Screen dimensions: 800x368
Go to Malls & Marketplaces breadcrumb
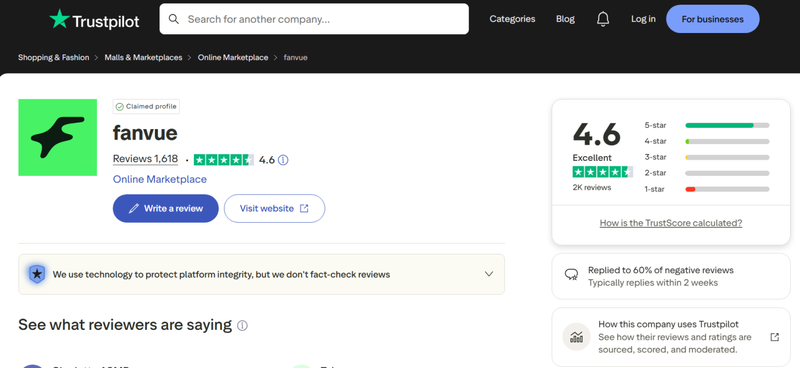(143, 58)
